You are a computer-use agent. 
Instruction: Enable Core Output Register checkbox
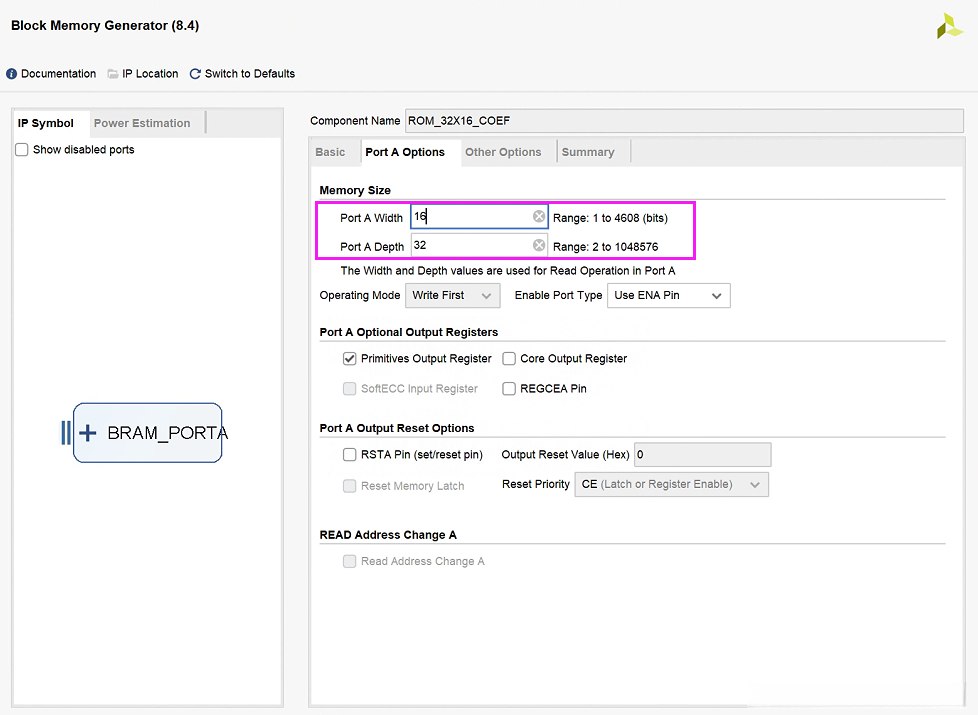point(509,358)
